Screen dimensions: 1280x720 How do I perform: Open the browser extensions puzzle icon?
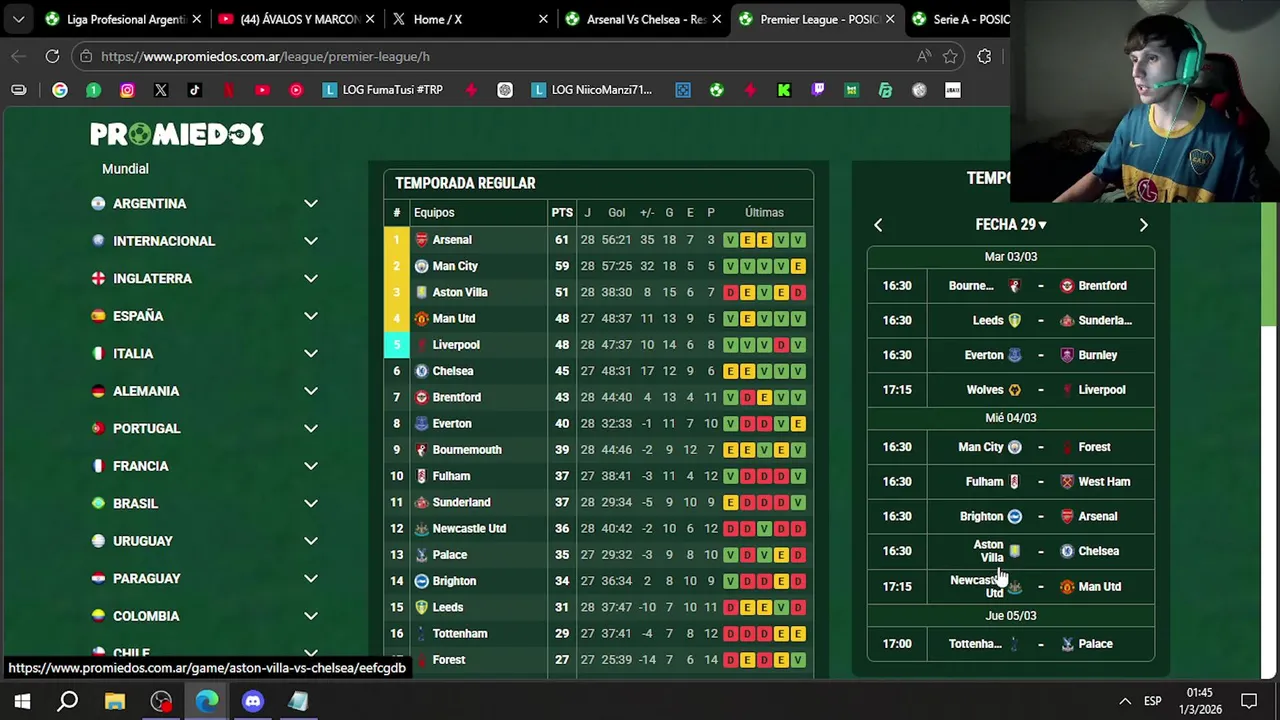click(984, 57)
